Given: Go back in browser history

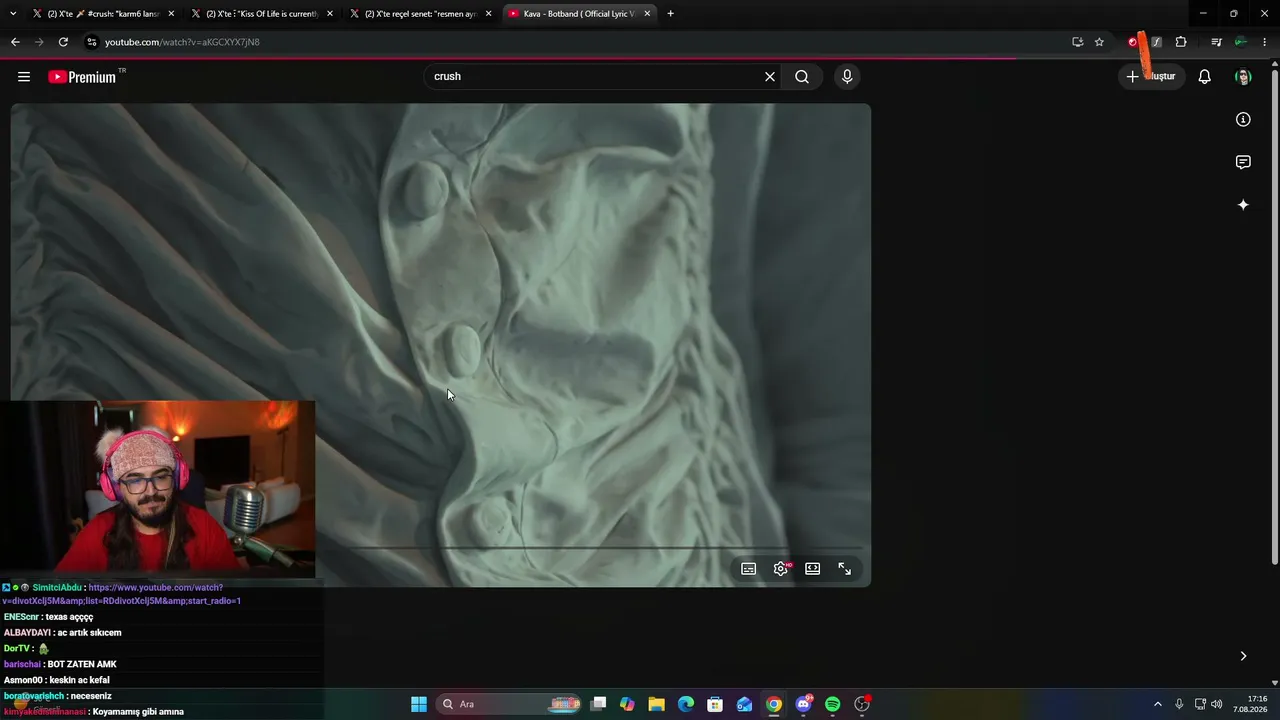Looking at the screenshot, I should 15,42.
